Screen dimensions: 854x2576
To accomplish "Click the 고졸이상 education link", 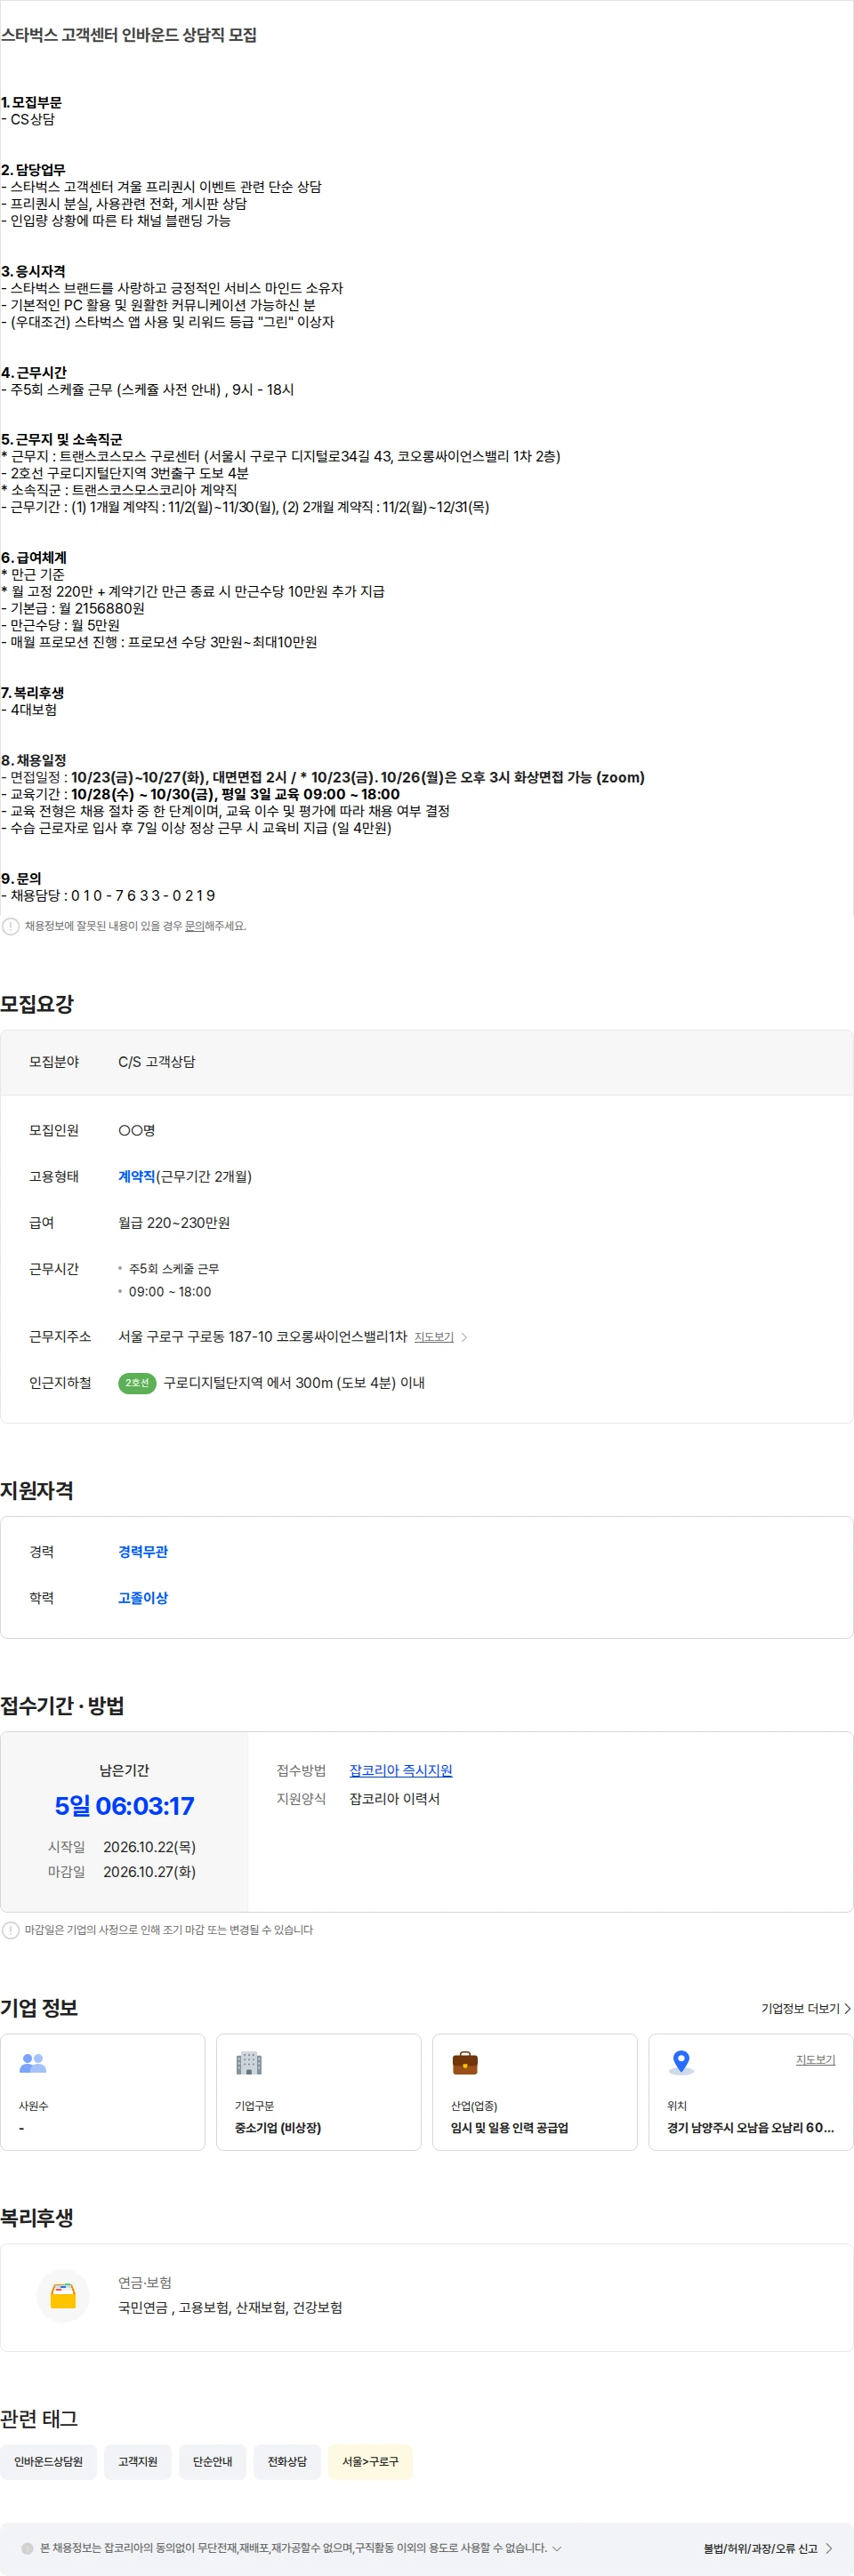I will [143, 1598].
